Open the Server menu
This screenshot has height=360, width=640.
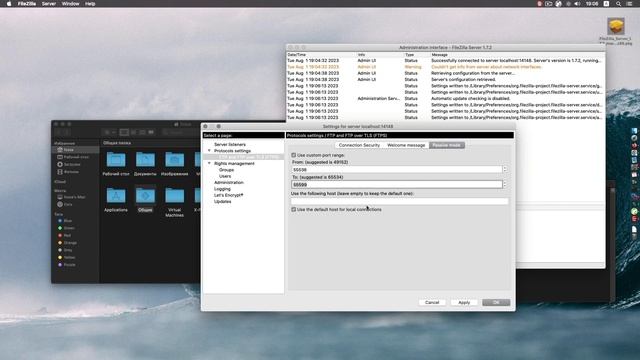[x=49, y=4]
